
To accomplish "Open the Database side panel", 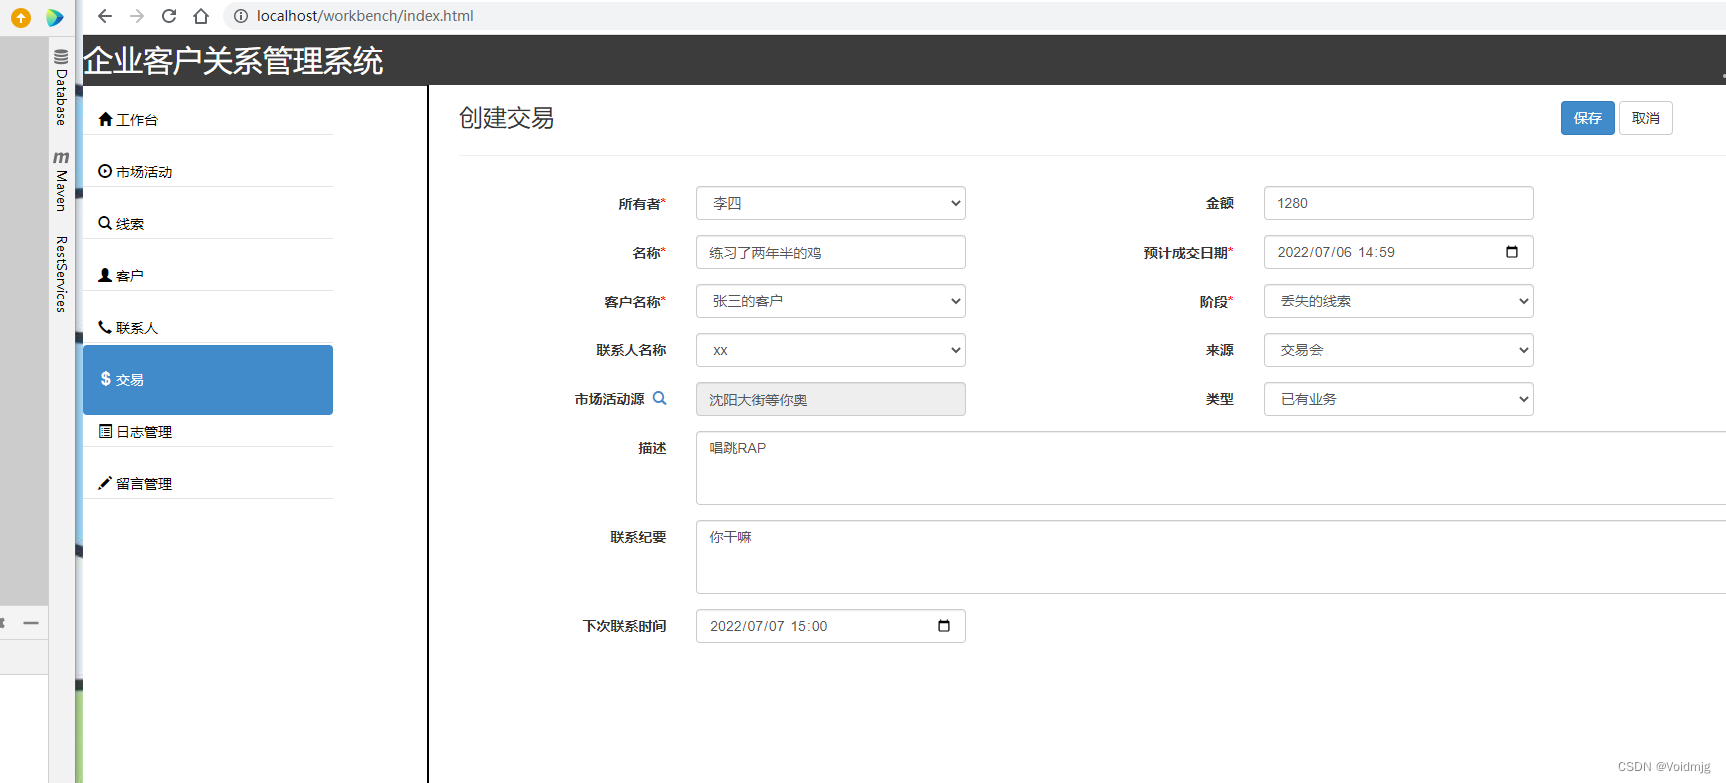I will pyautogui.click(x=61, y=87).
